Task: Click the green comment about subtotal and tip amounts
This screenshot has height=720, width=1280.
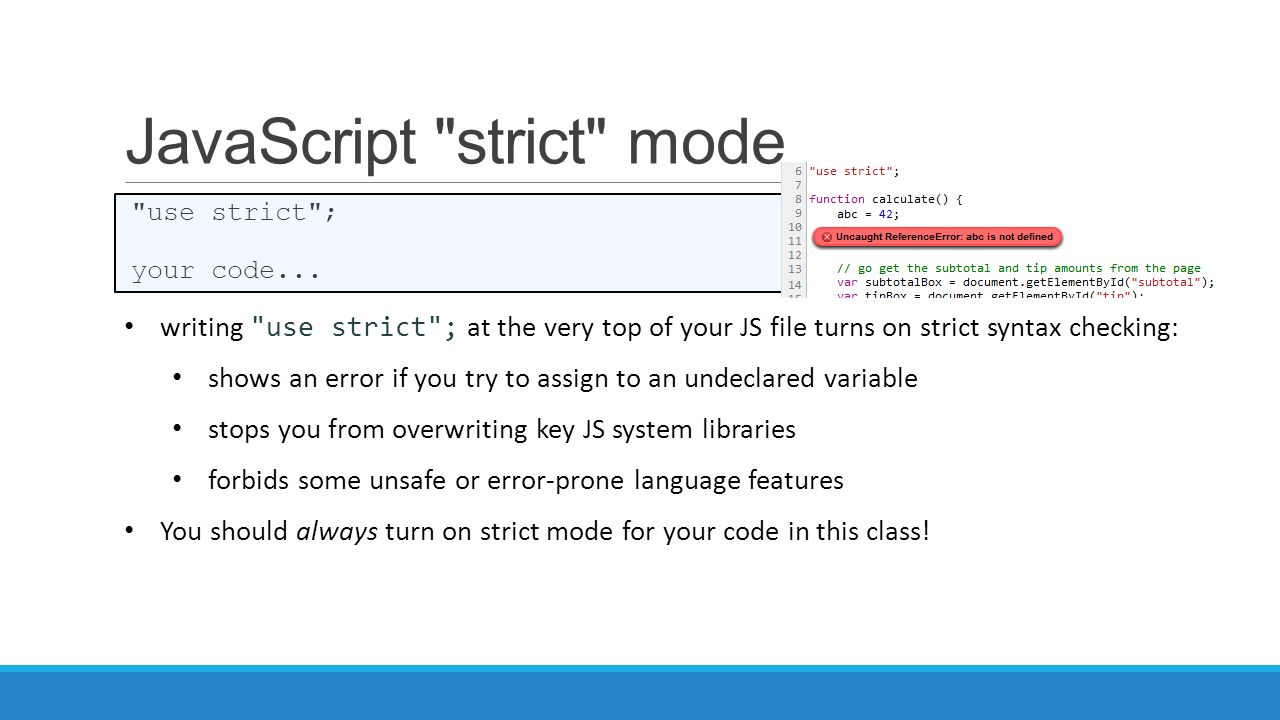Action: (x=1019, y=268)
